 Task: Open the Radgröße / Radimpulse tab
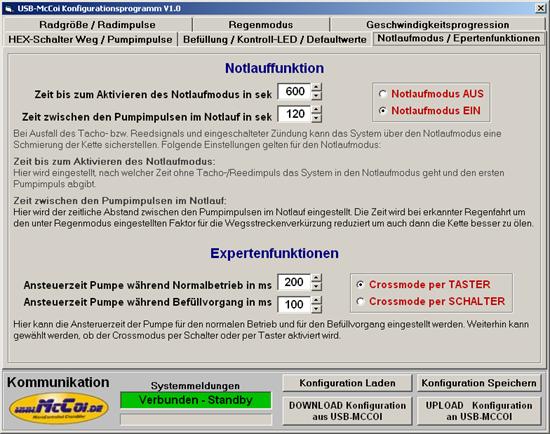click(98, 25)
